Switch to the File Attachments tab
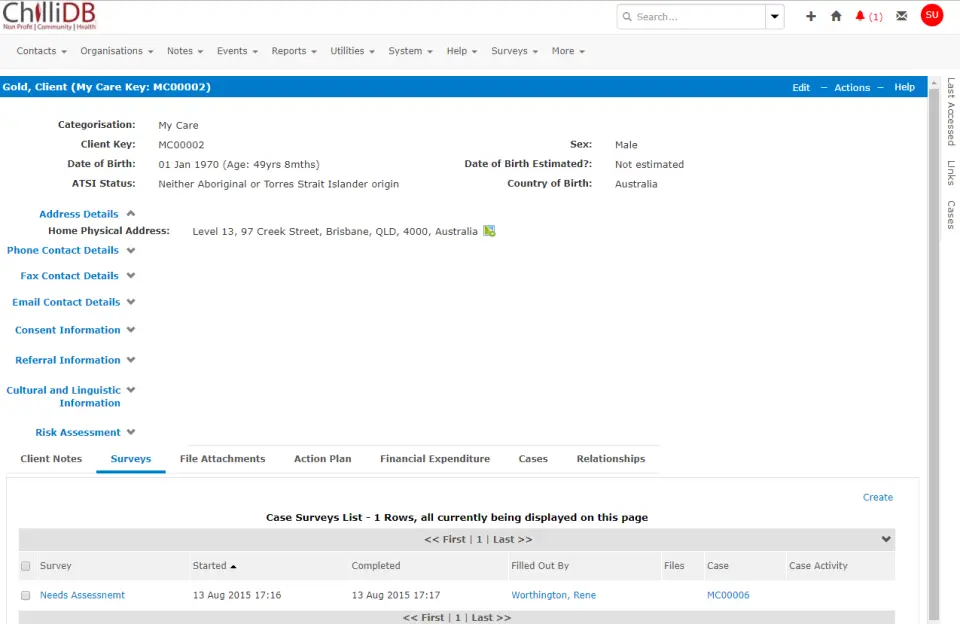 222,459
